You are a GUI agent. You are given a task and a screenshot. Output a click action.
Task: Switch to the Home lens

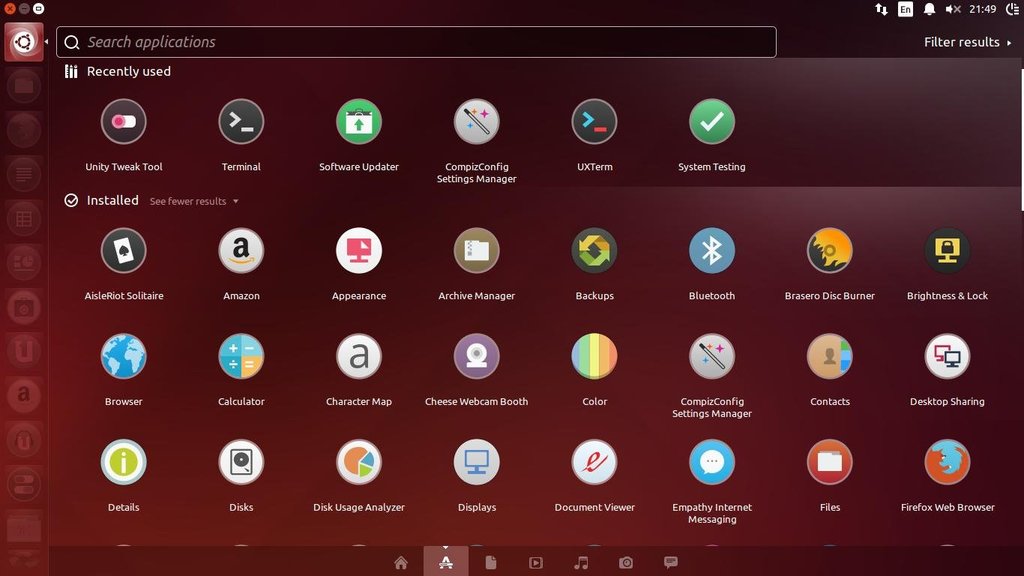point(401,562)
